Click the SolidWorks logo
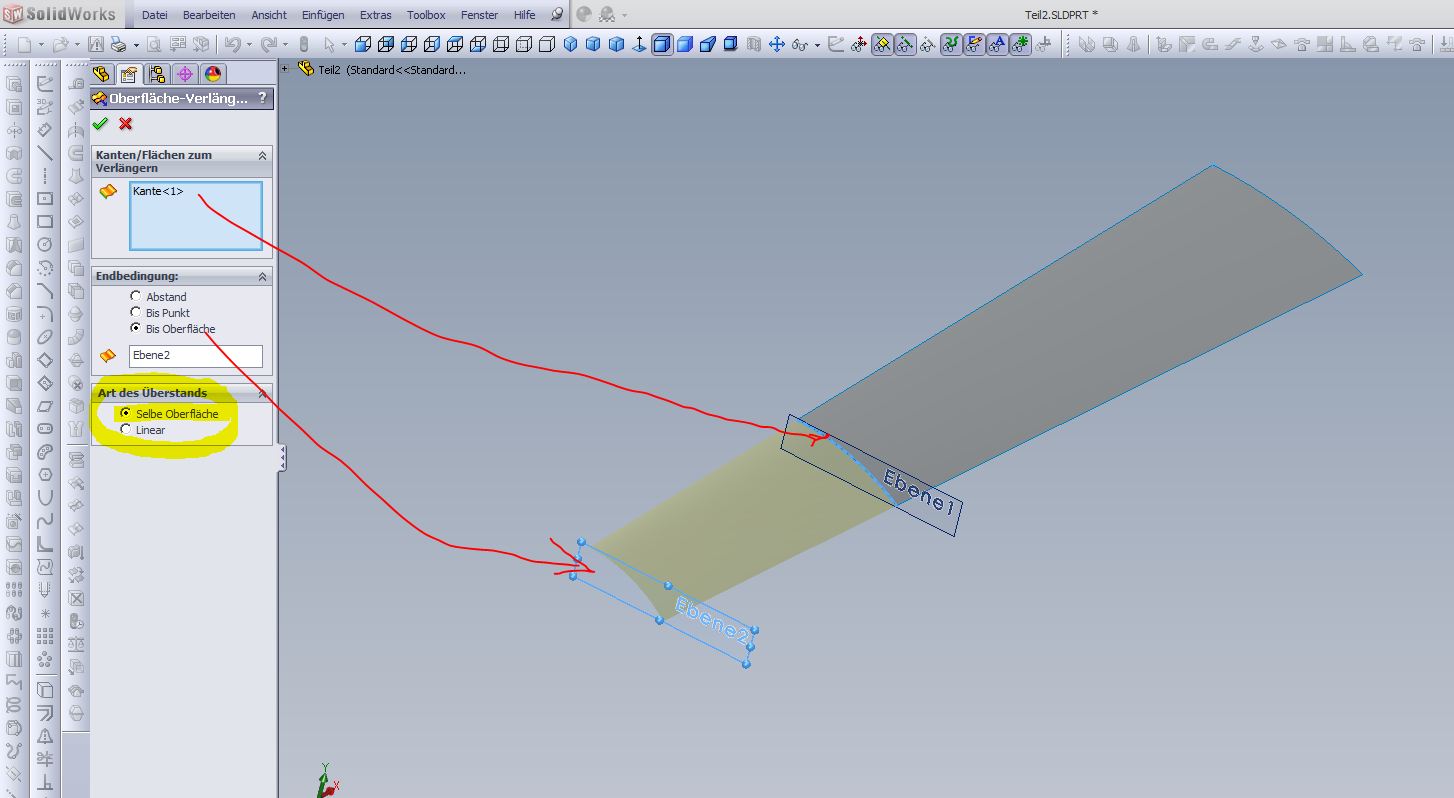1454x798 pixels. [x=58, y=15]
